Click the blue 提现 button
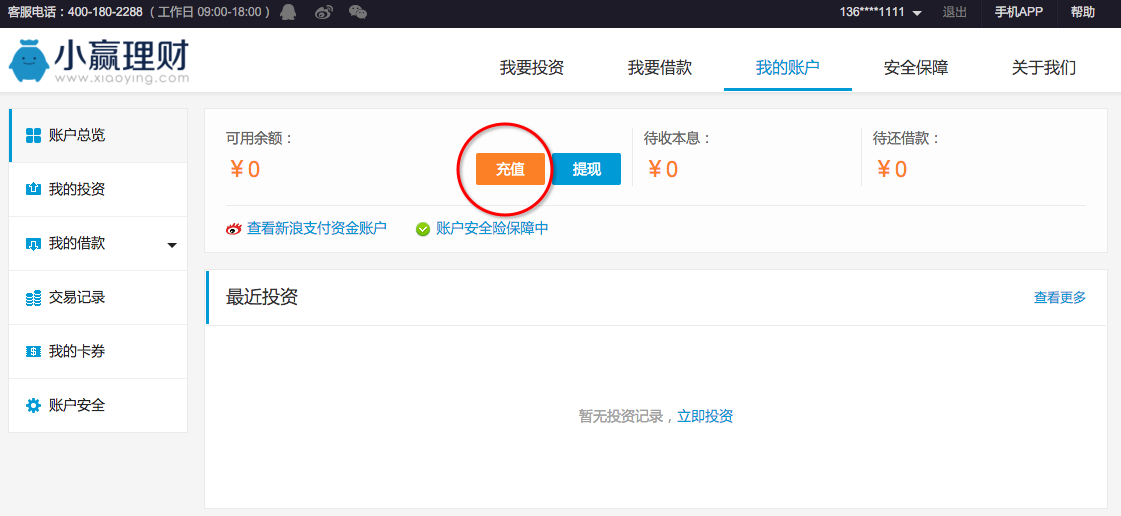Viewport: 1121px width, 516px height. [x=586, y=169]
